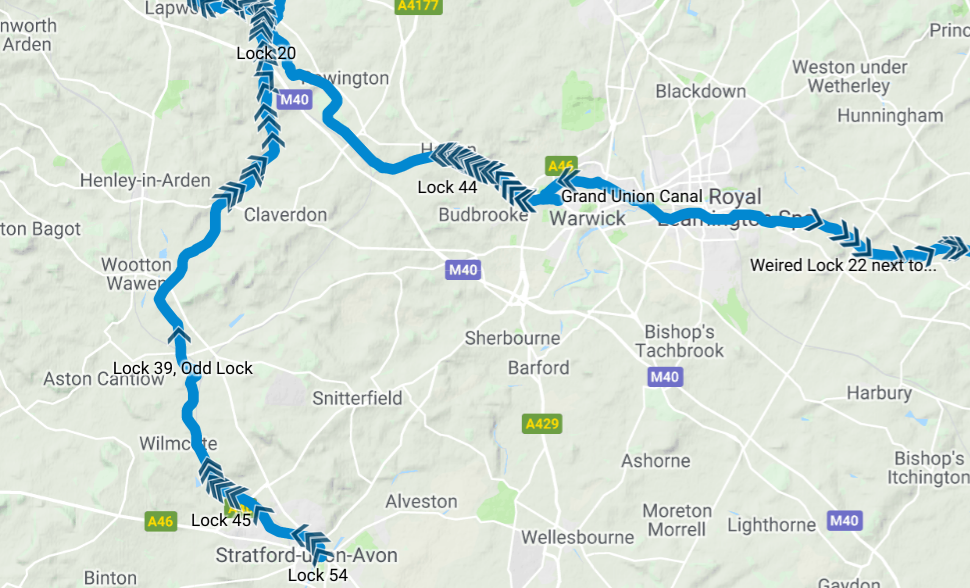Screen dimensions: 970x588
Task: Click the Lock 20 map label
Action: (266, 53)
